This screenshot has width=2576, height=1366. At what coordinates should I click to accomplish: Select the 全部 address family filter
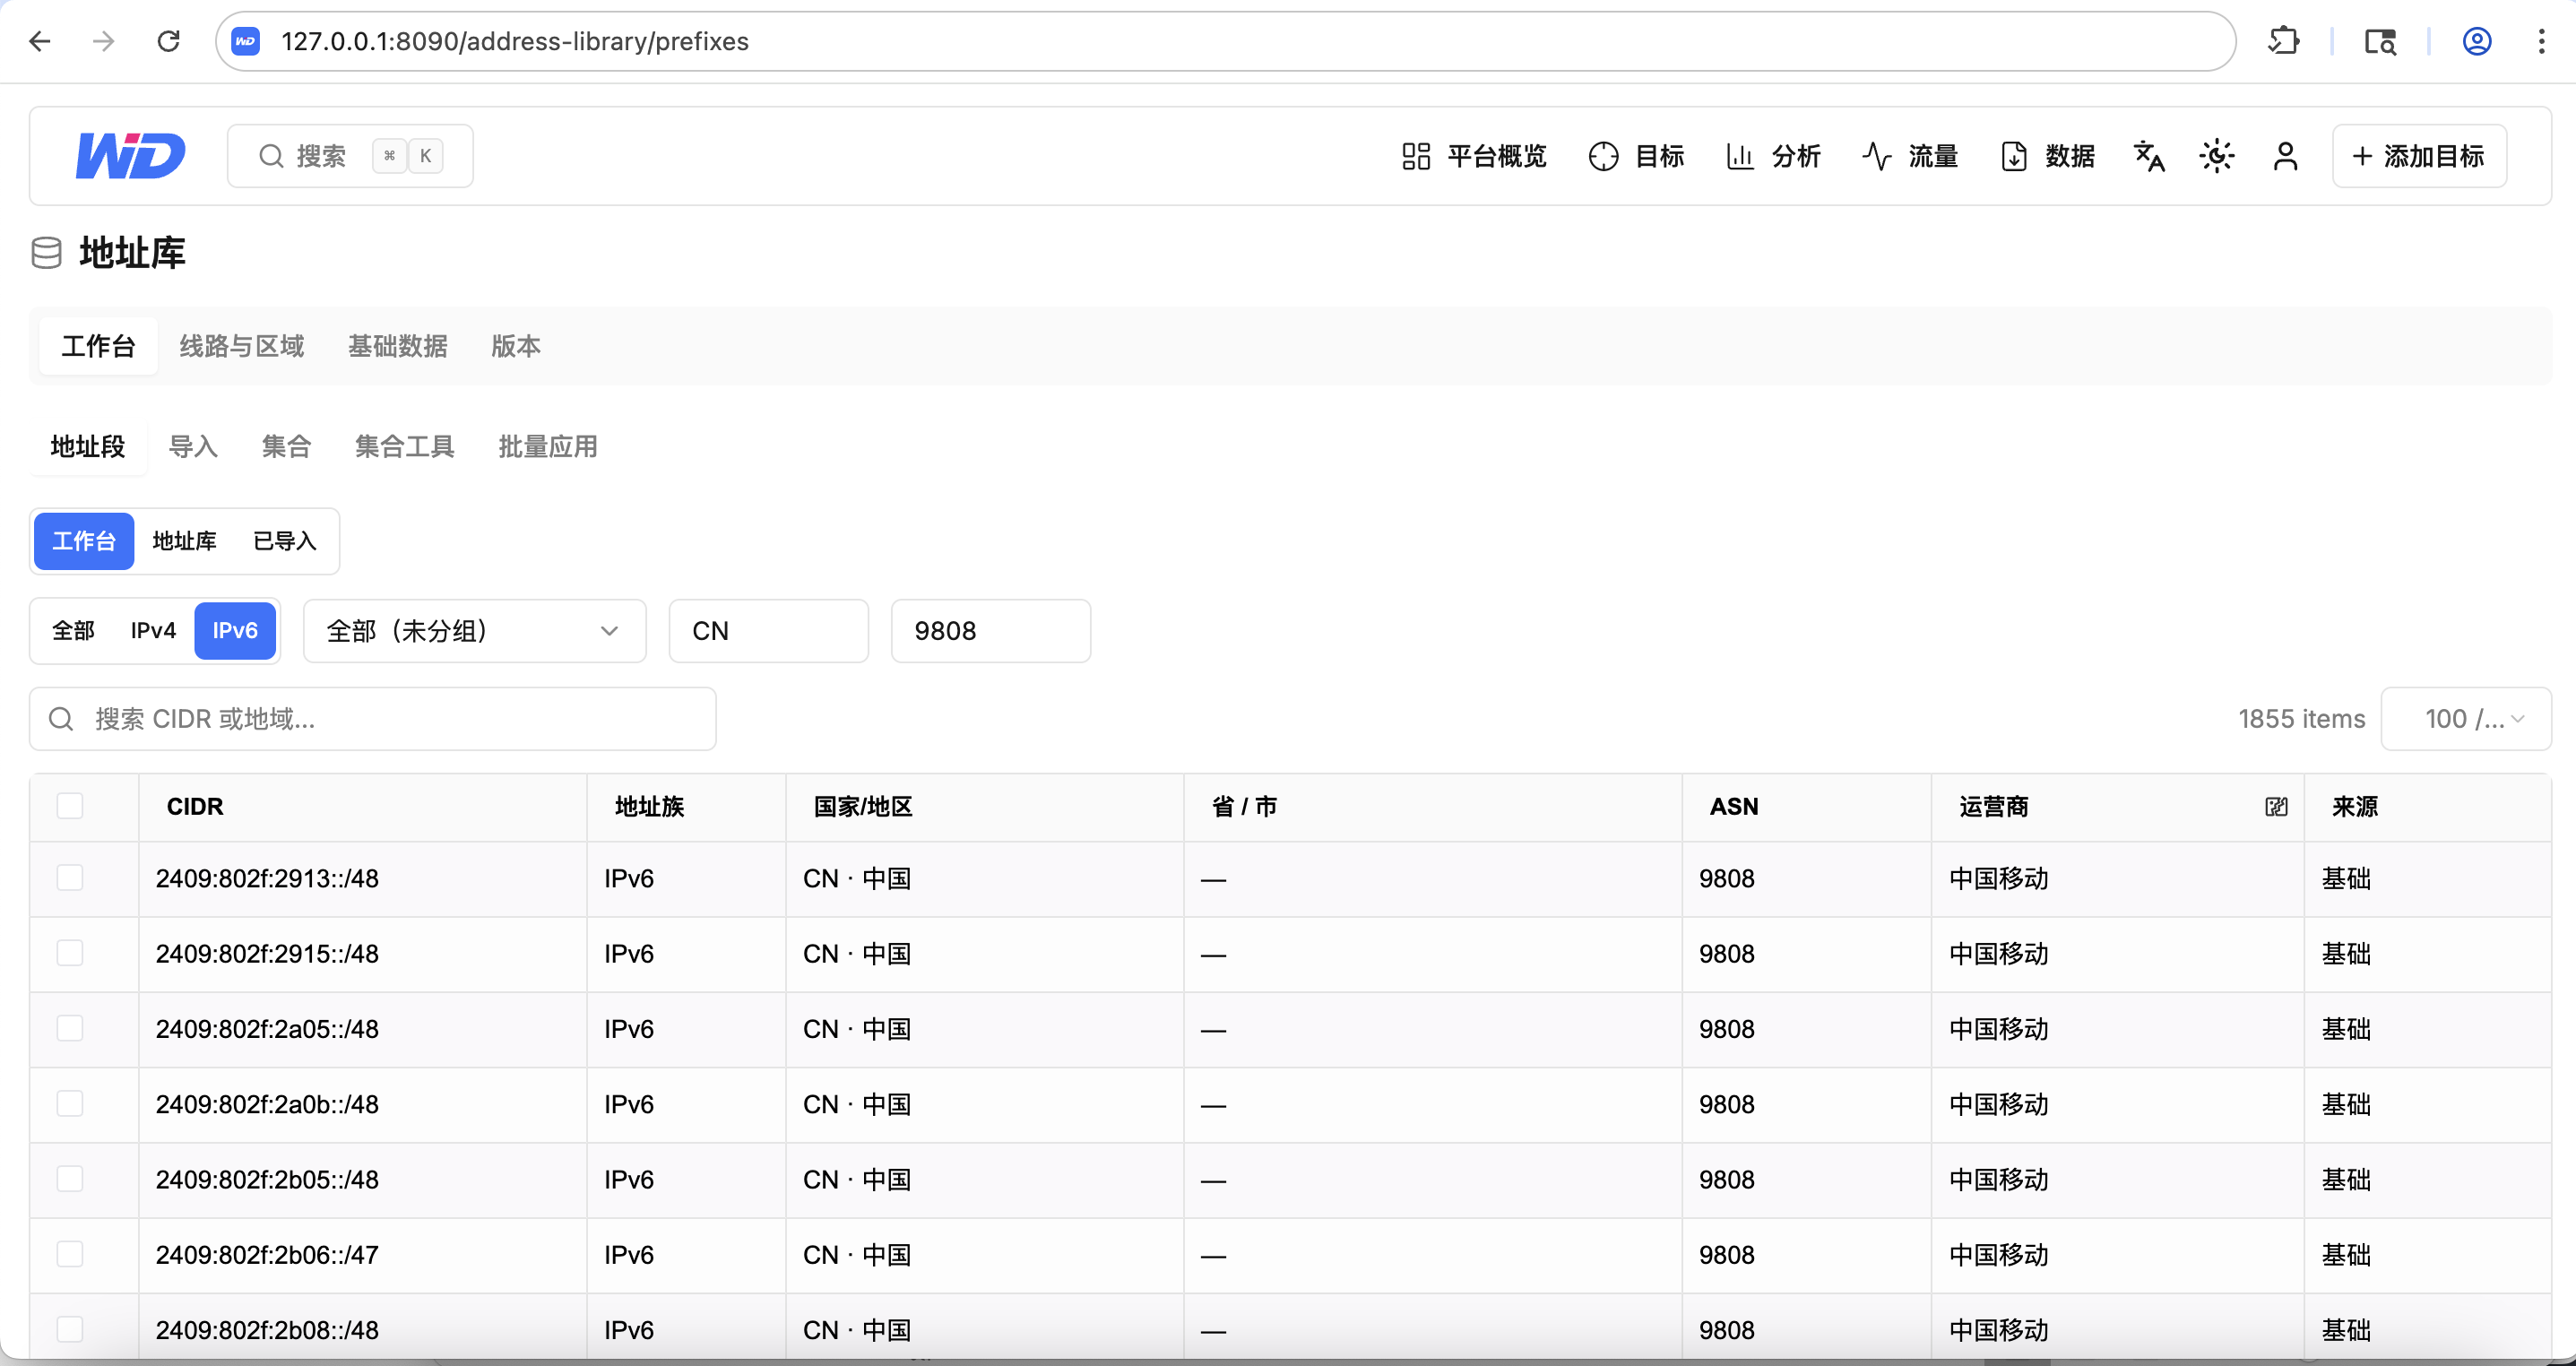(x=73, y=631)
